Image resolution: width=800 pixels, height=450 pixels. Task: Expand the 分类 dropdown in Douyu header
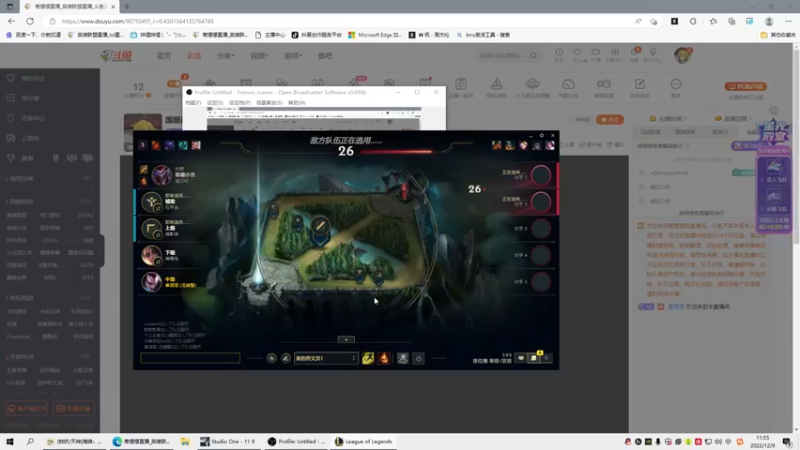click(226, 56)
